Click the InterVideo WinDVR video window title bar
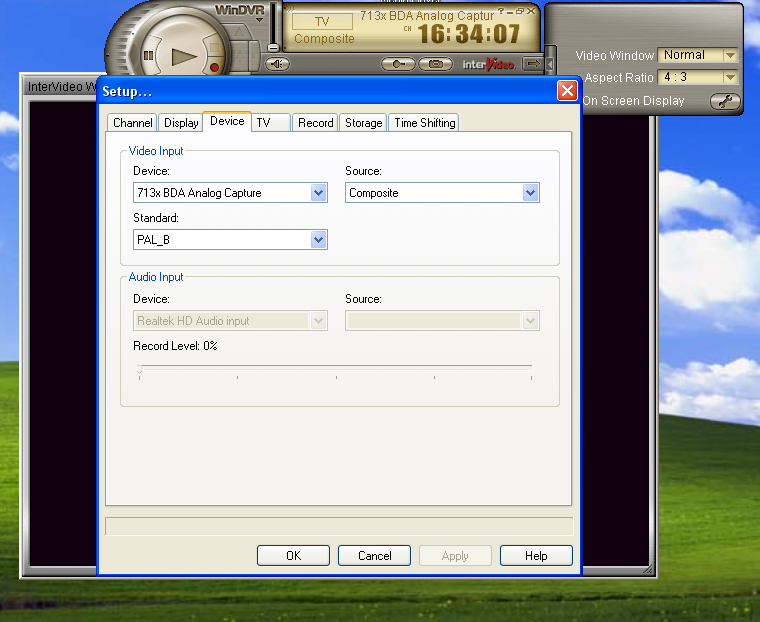This screenshot has width=760, height=622. point(61,87)
